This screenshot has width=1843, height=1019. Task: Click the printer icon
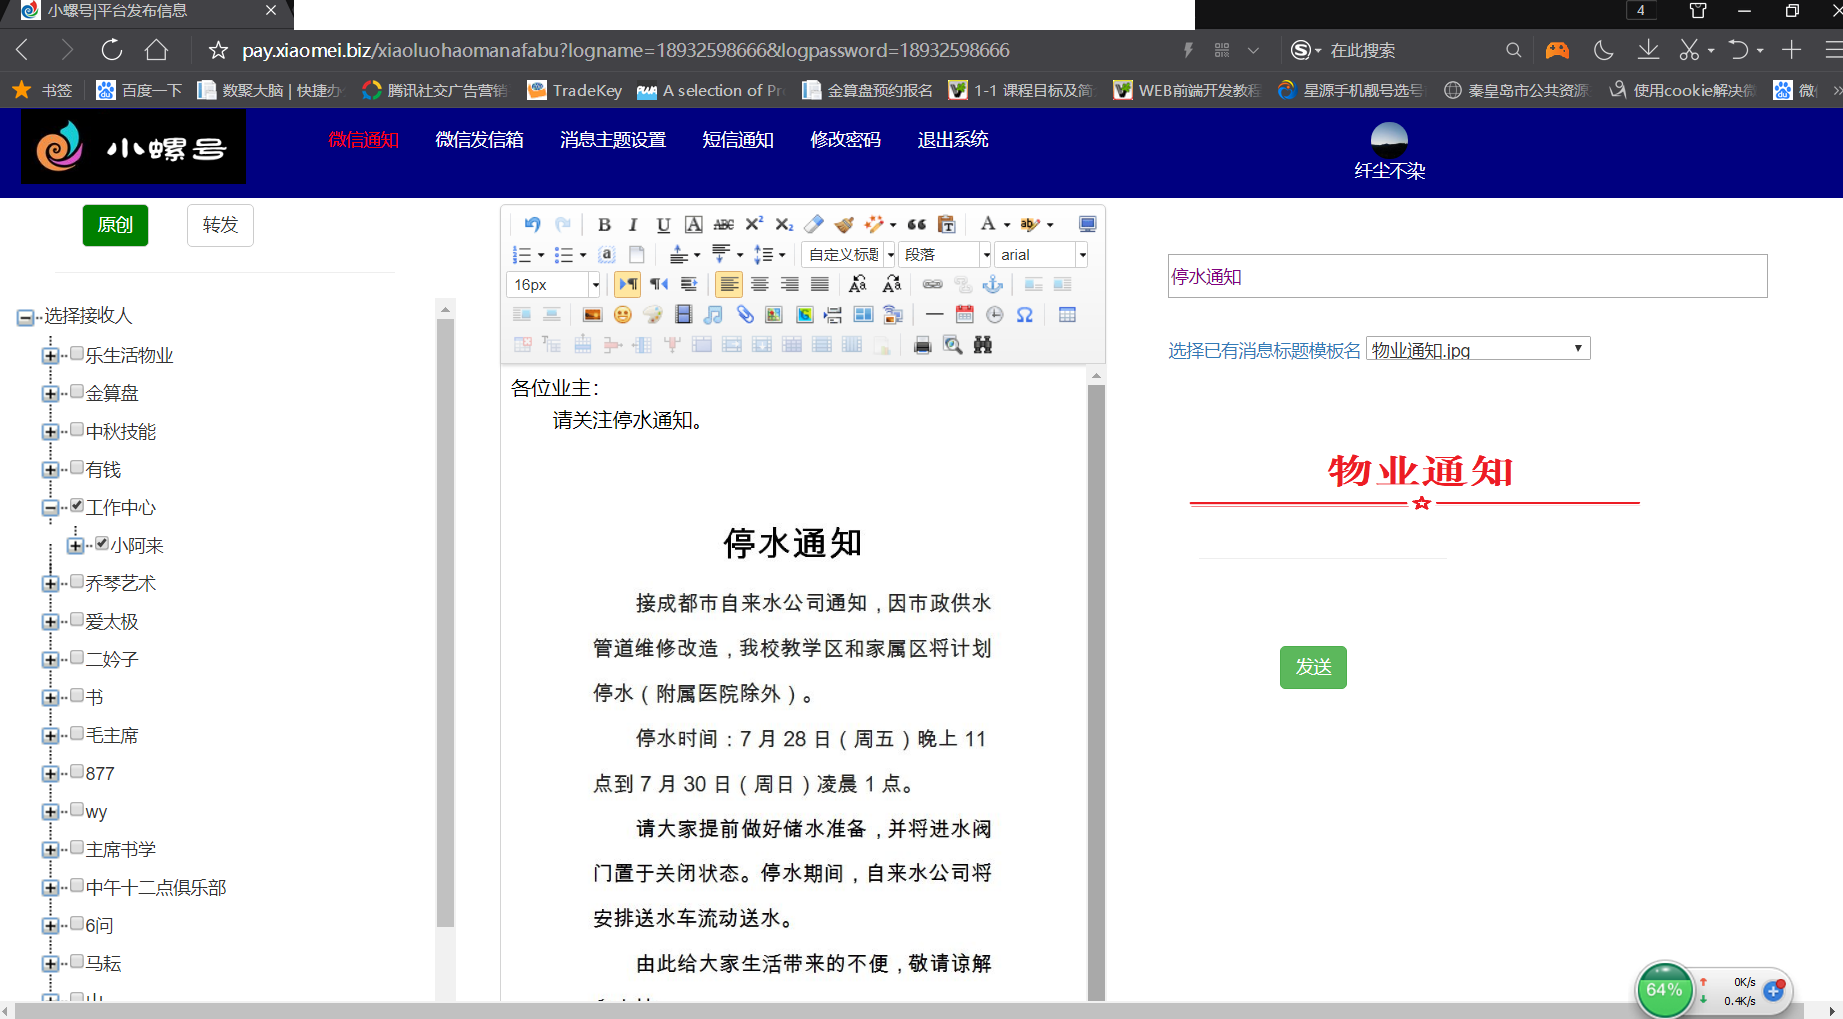coord(922,345)
